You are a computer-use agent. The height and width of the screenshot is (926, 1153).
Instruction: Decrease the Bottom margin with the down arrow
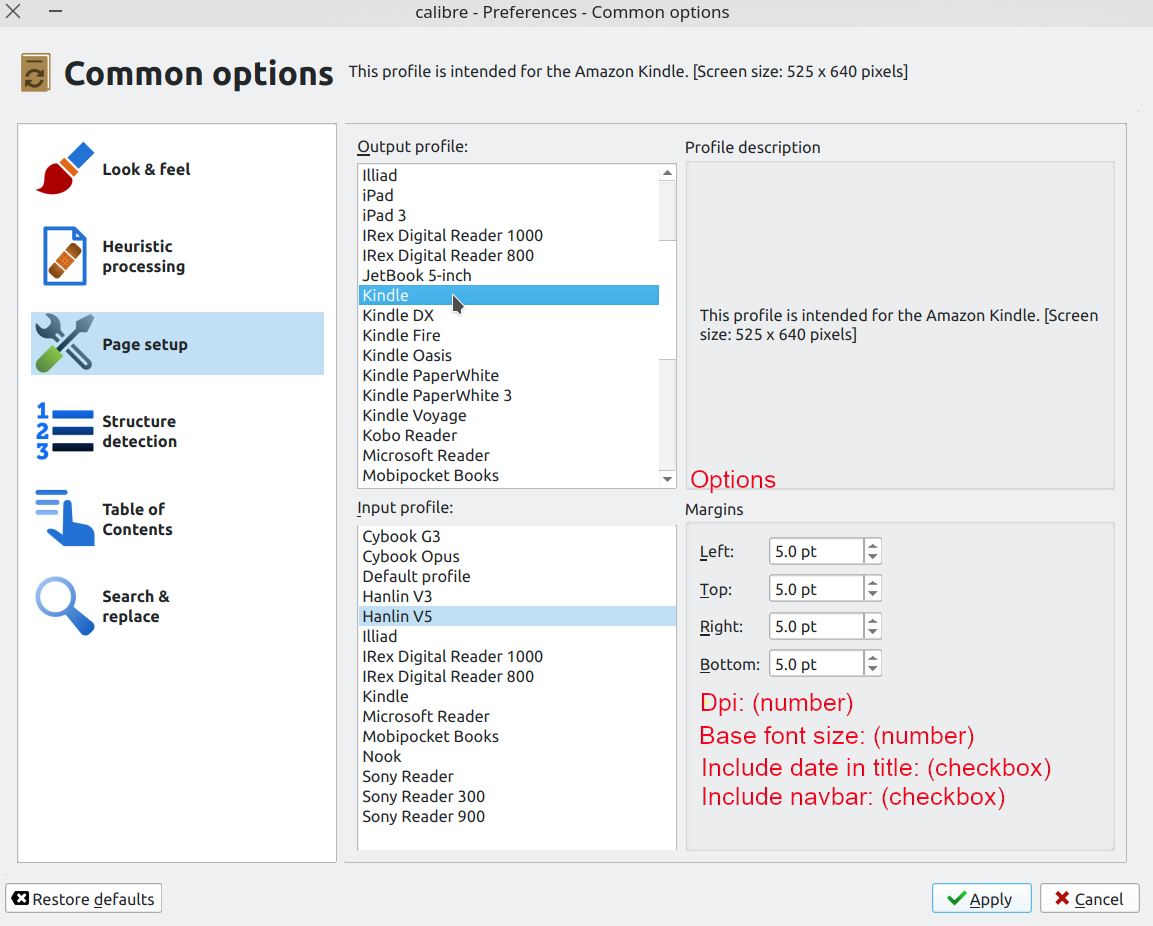[x=873, y=670]
